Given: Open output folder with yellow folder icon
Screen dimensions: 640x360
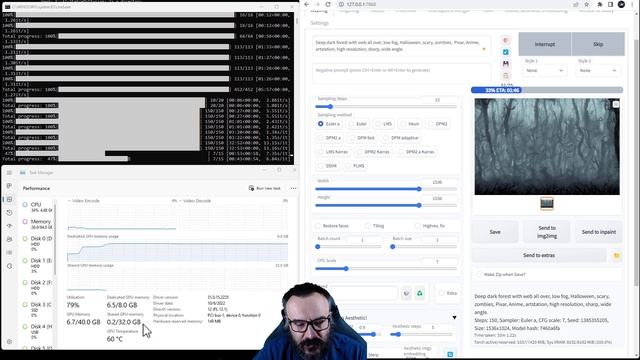Looking at the screenshot, I should click(617, 256).
